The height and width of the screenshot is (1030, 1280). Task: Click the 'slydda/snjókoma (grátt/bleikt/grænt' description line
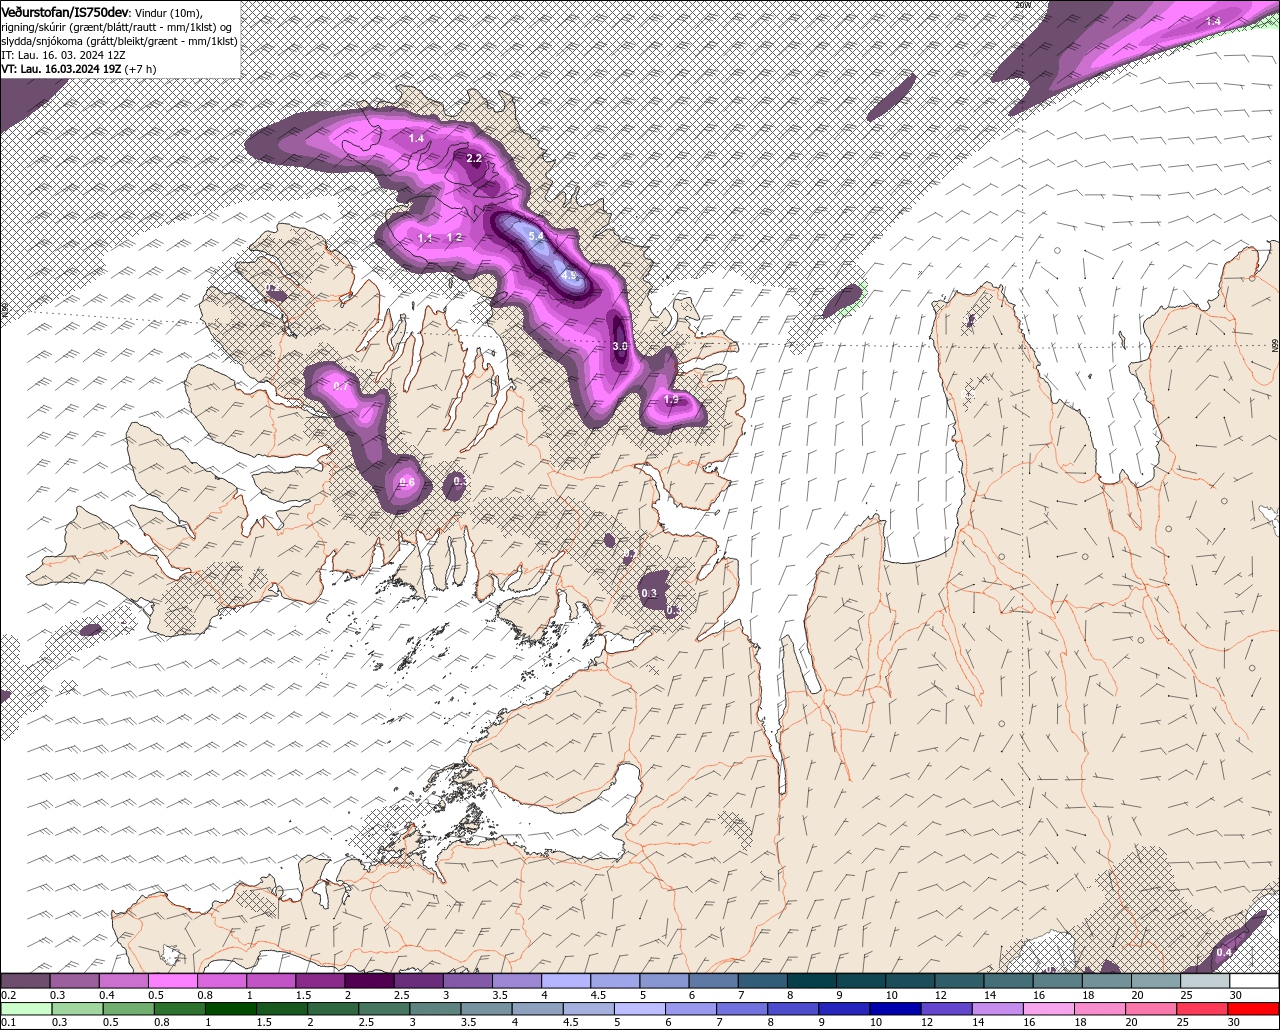[x=119, y=41]
